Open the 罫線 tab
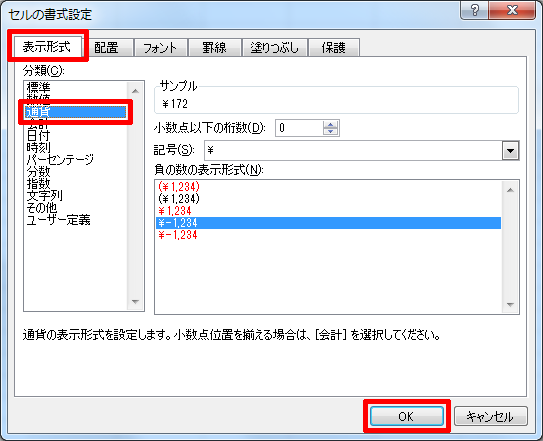 coord(214,47)
